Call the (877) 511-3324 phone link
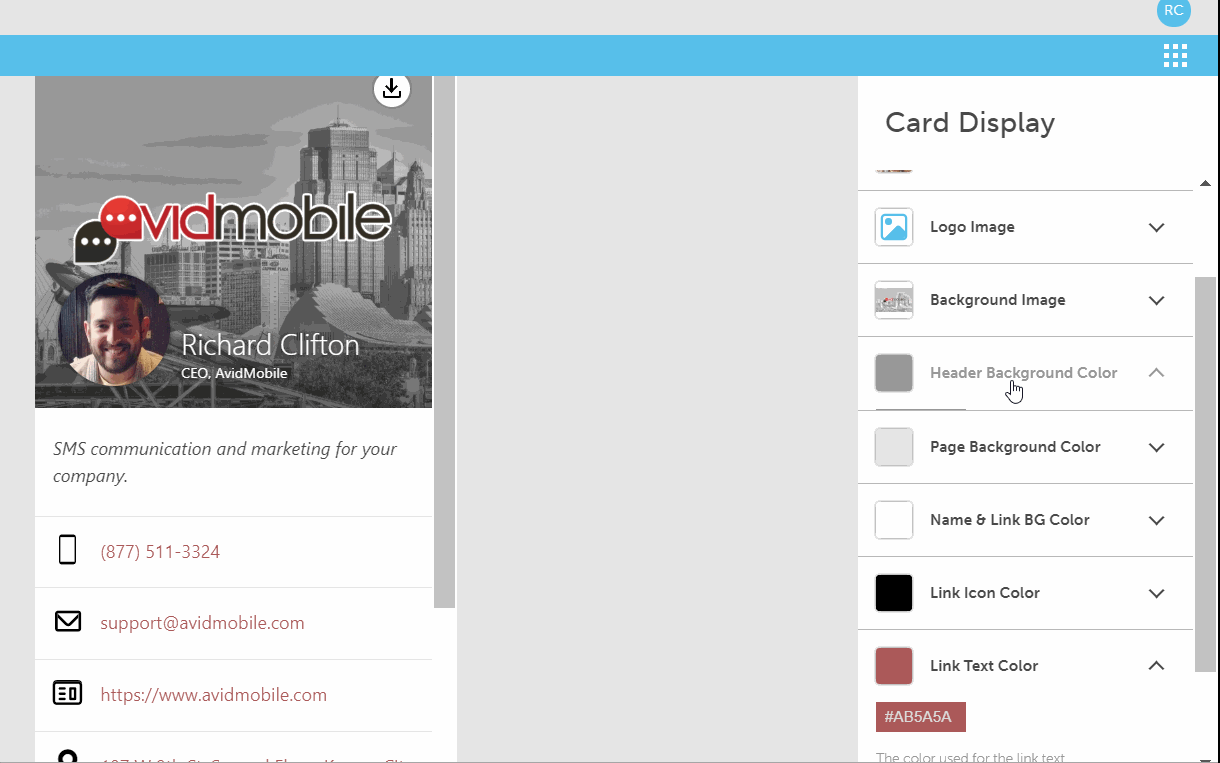The image size is (1220, 763). [160, 551]
